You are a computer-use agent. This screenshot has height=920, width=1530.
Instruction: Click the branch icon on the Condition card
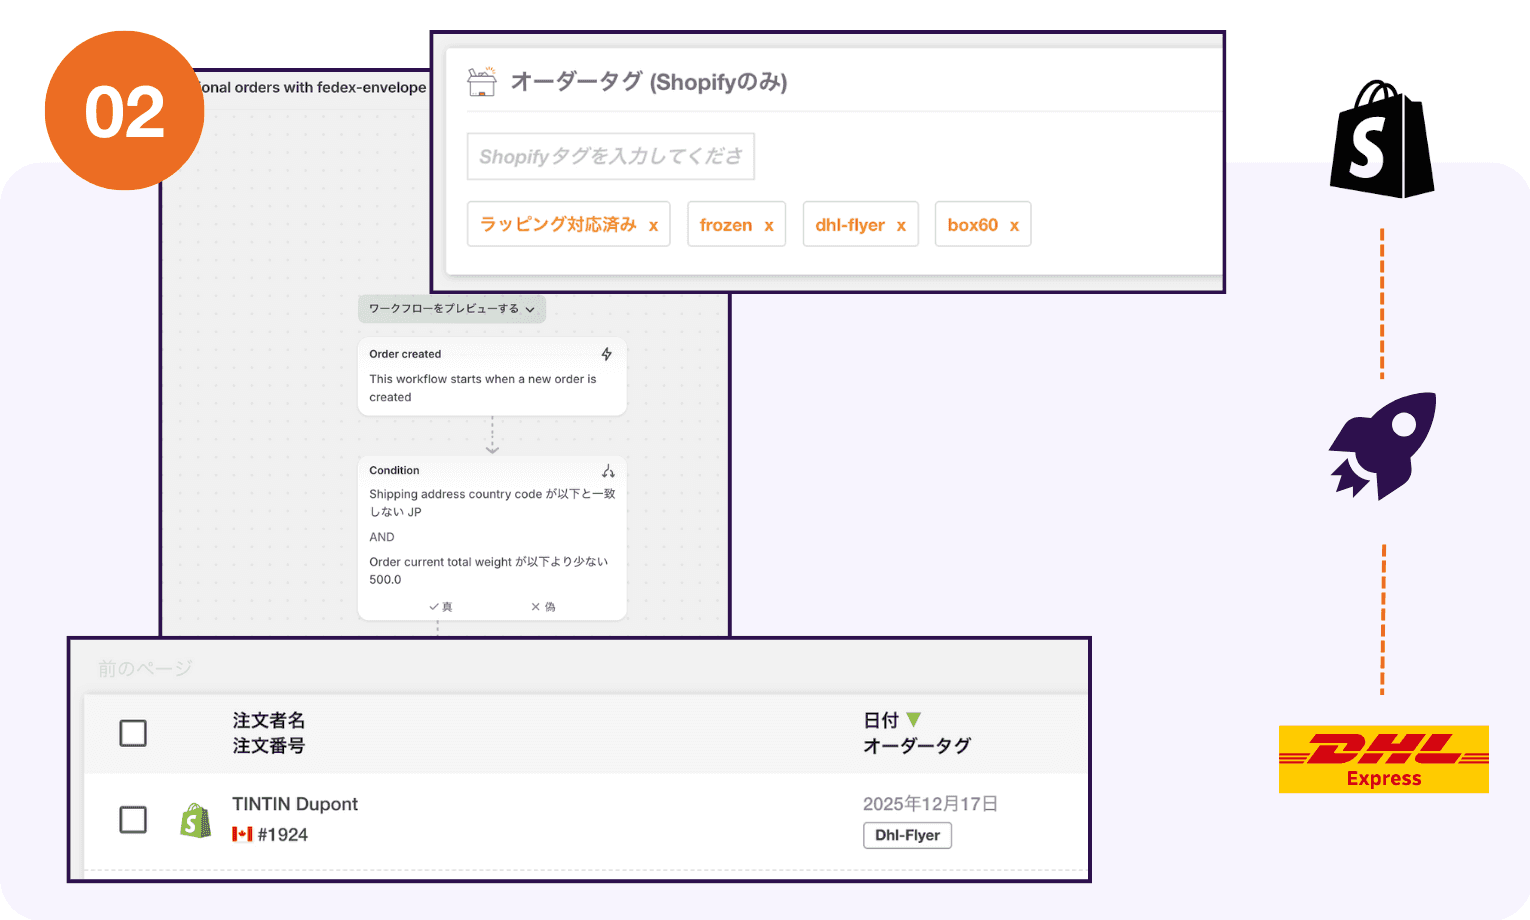(x=608, y=470)
